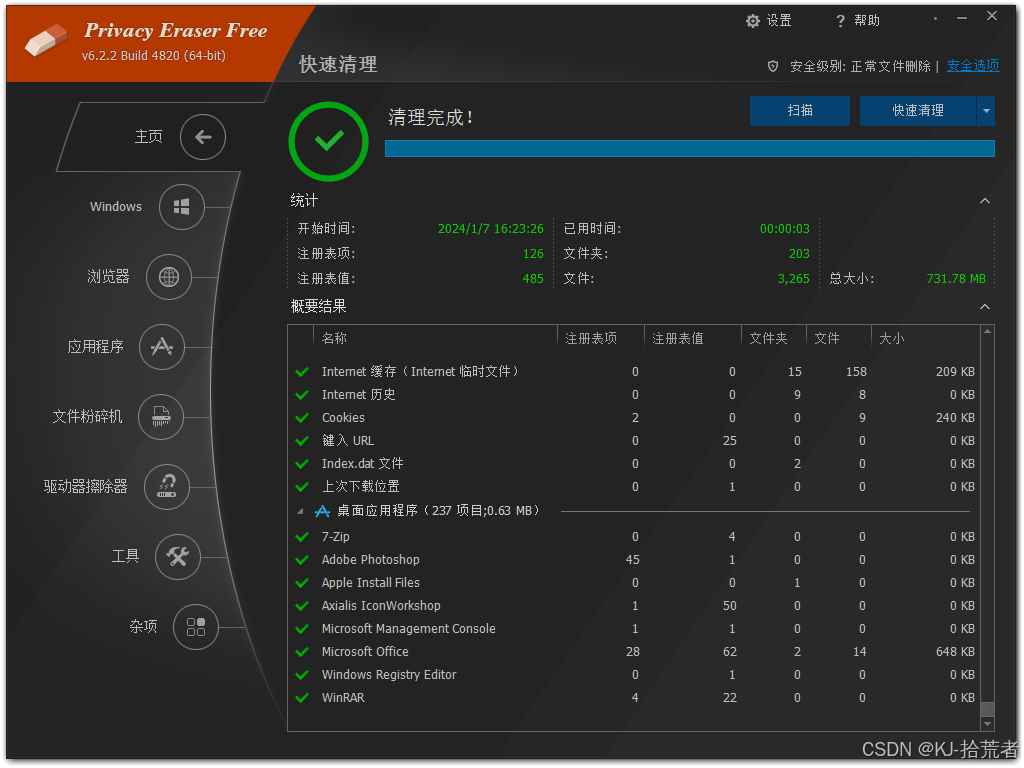Click the 桌面应用程序 group icon
Screen dimensions: 1024x768
[323, 511]
